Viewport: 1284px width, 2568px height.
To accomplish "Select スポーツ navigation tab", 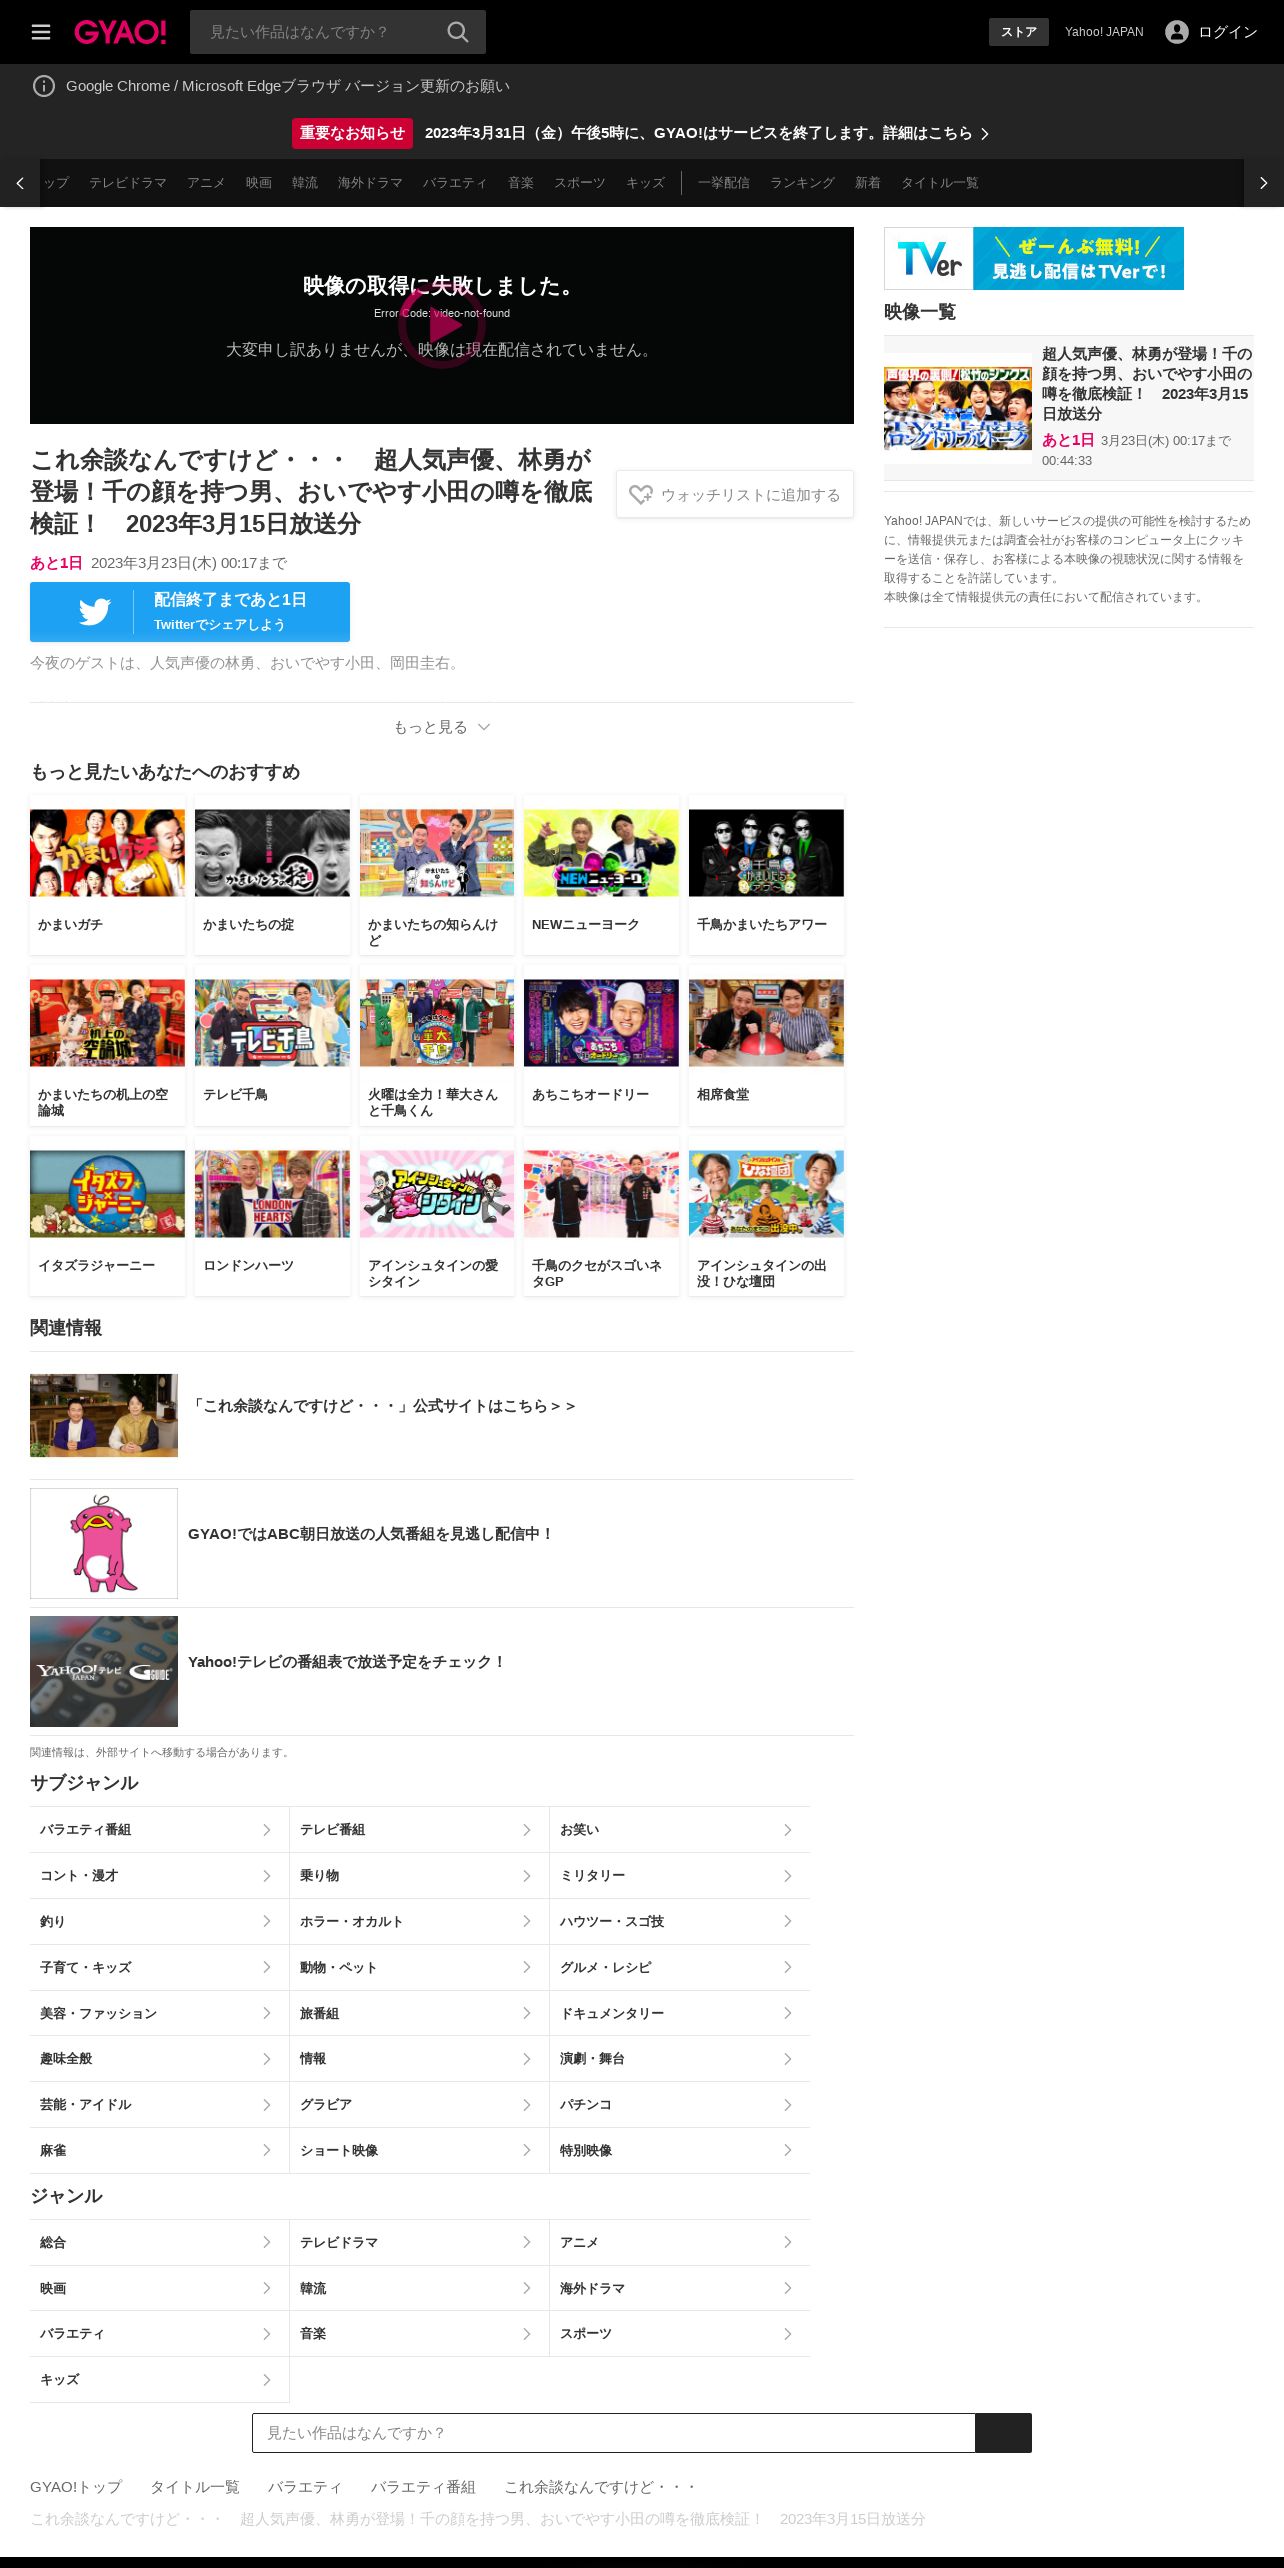I will [x=580, y=183].
